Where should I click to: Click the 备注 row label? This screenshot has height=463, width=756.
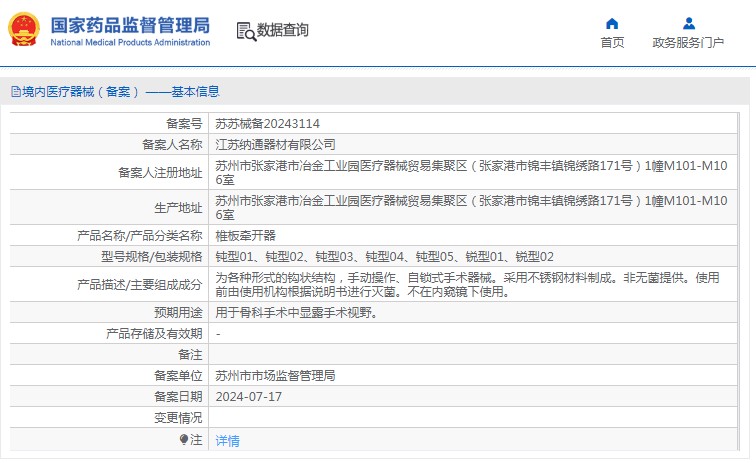190,355
